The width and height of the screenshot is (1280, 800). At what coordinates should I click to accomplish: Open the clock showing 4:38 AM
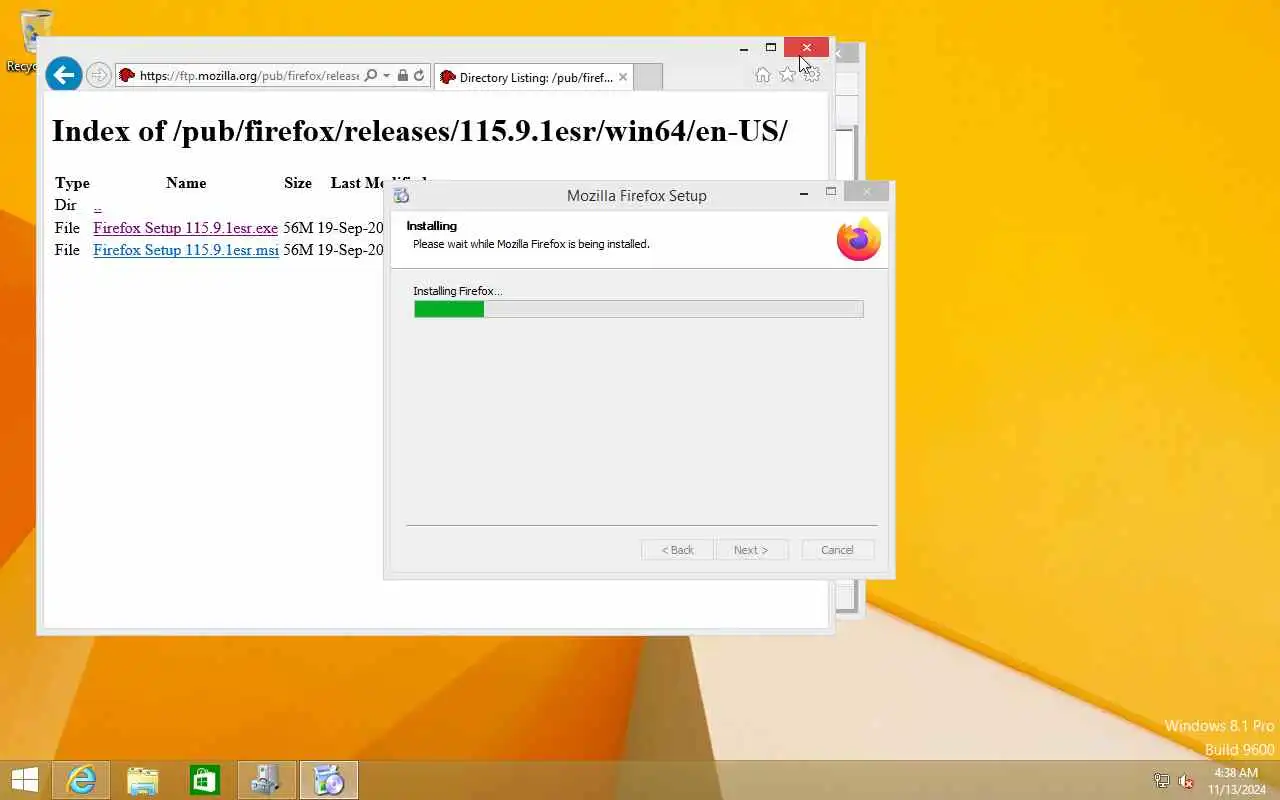1236,781
